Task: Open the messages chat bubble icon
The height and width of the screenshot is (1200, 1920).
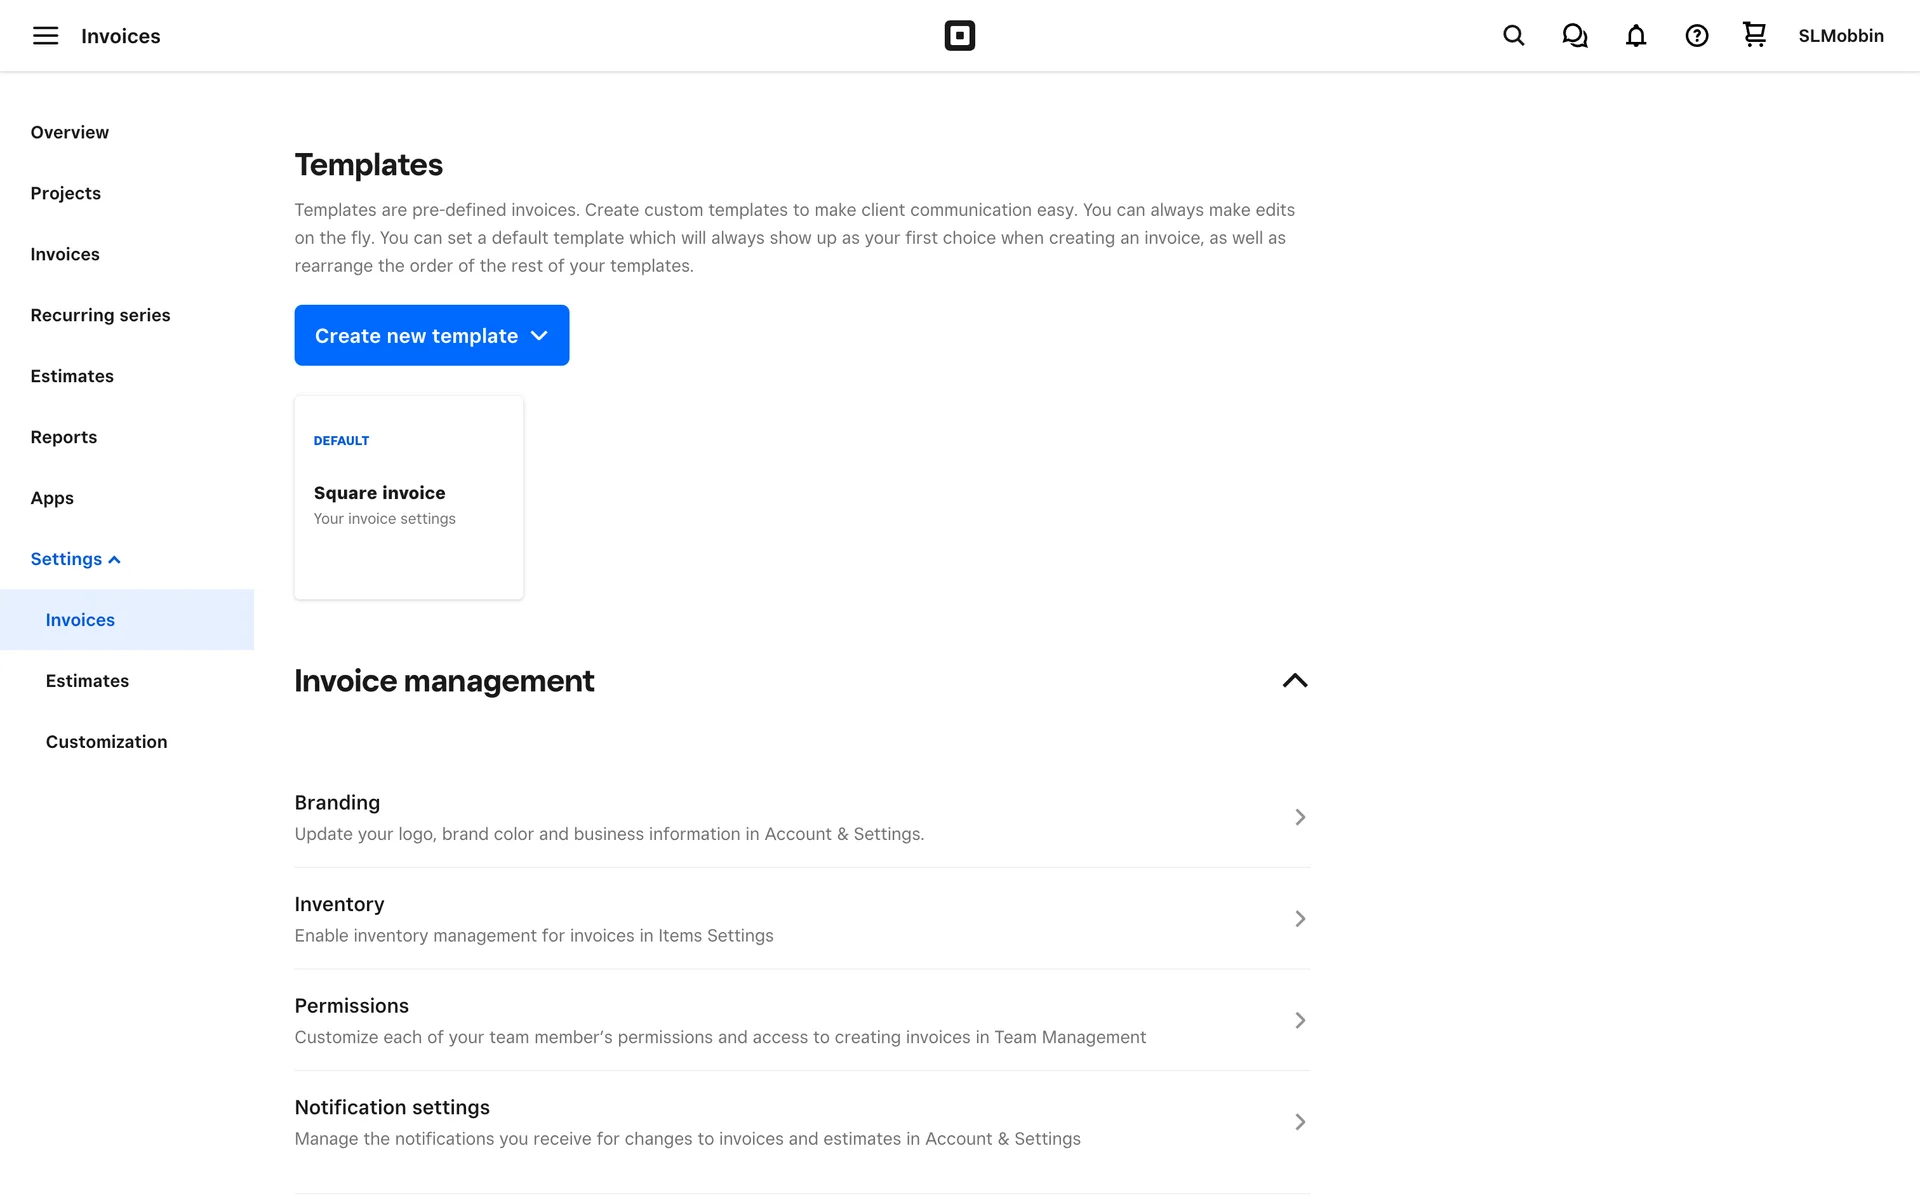Action: pyautogui.click(x=1574, y=36)
